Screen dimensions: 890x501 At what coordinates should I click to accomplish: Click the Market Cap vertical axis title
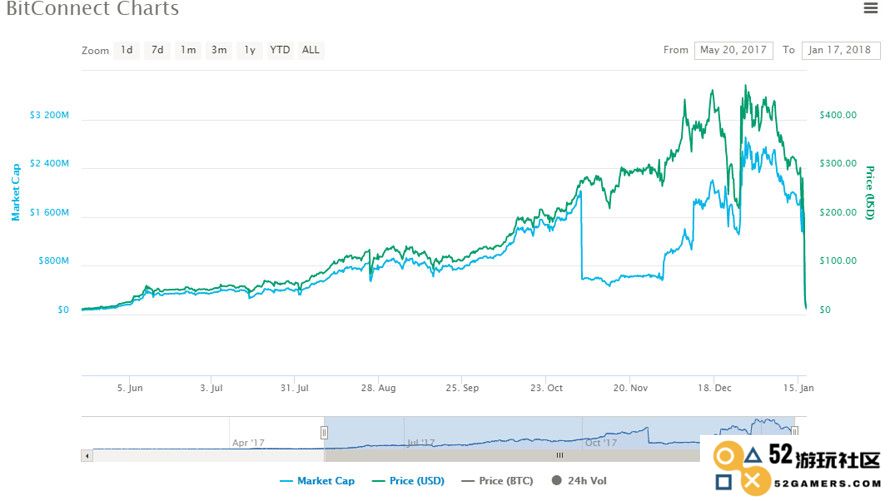coord(15,192)
